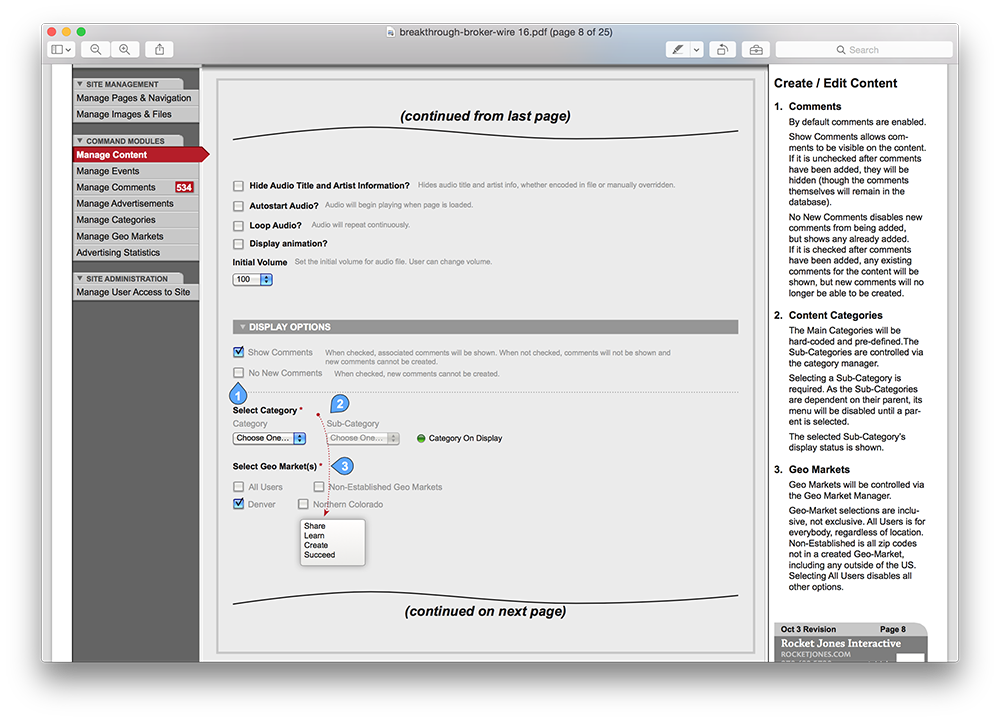Click the blue annotation marker 3

pyautogui.click(x=345, y=466)
